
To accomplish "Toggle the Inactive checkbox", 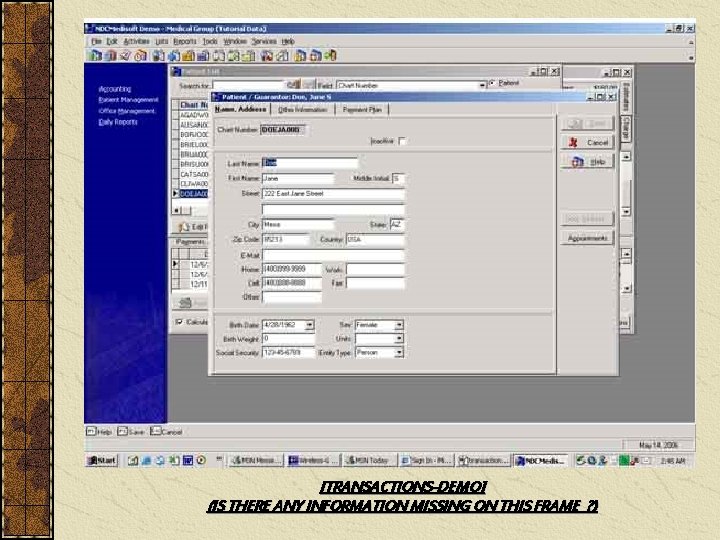I will click(402, 141).
